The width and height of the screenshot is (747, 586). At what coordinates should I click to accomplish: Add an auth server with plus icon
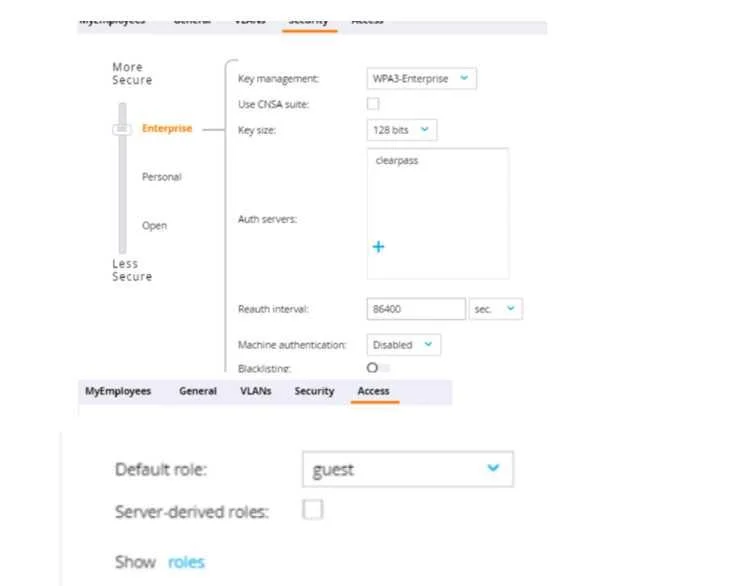(x=378, y=247)
